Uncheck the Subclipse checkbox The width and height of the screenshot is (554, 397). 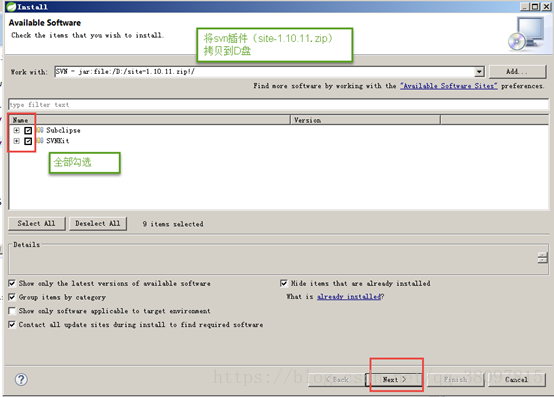pos(28,131)
